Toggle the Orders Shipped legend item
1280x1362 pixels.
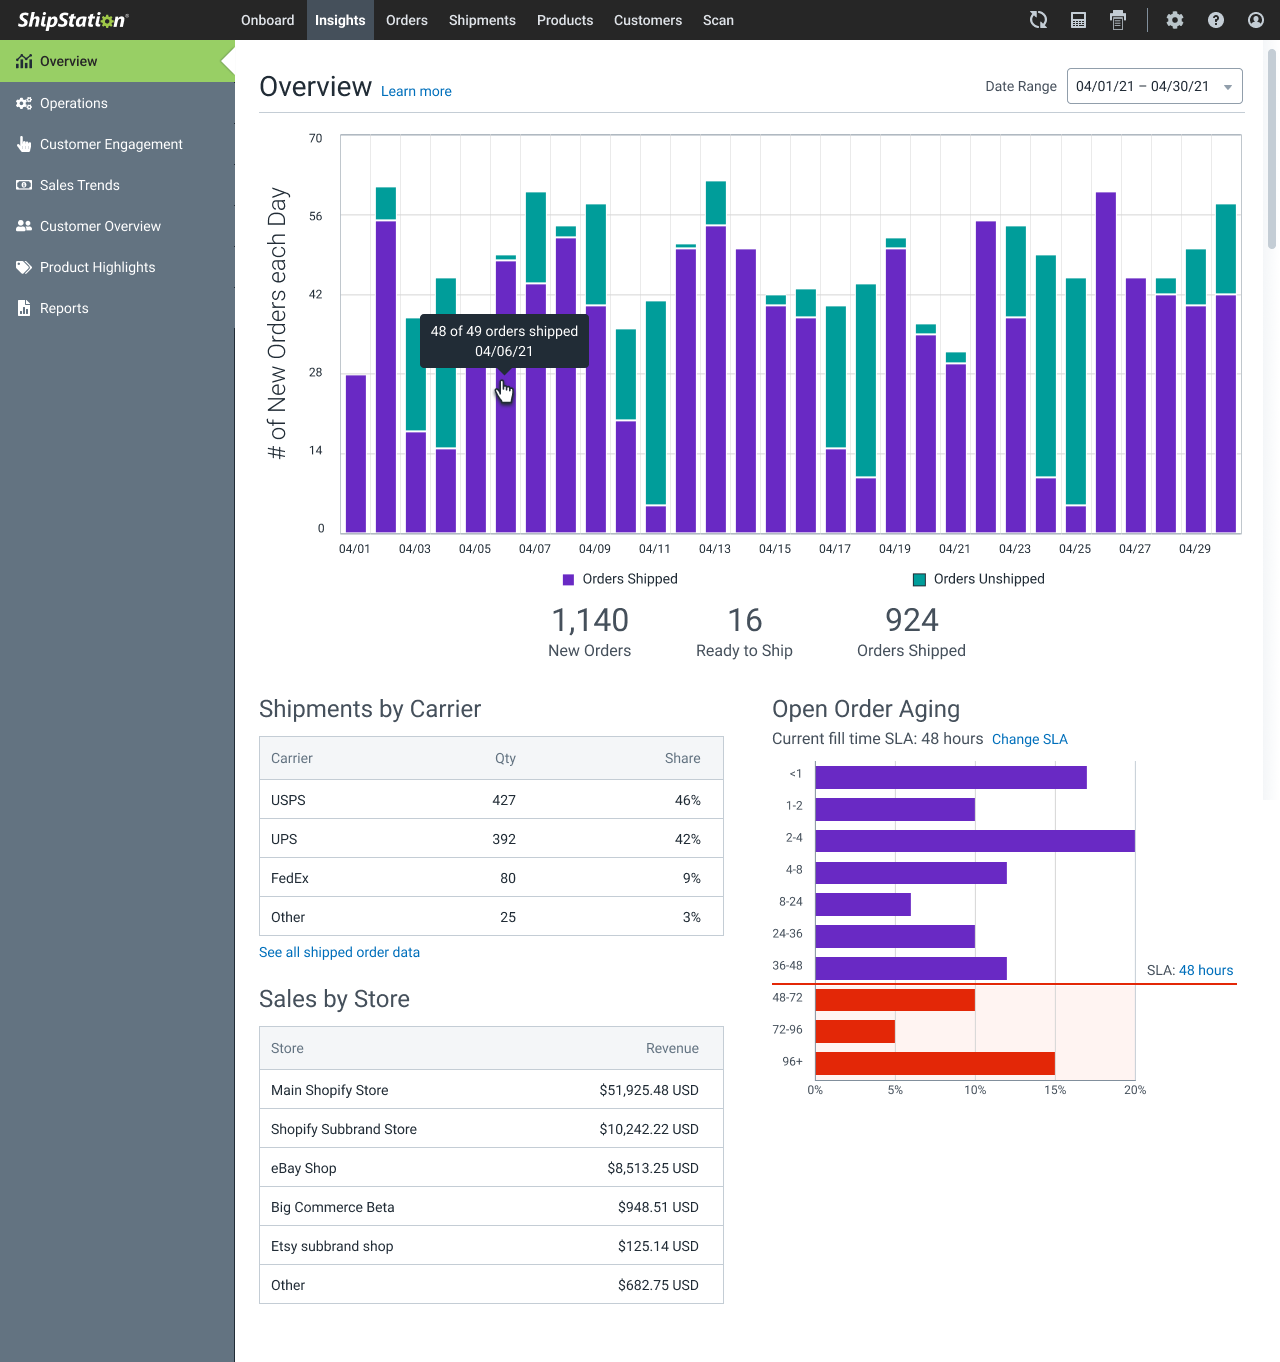point(620,579)
